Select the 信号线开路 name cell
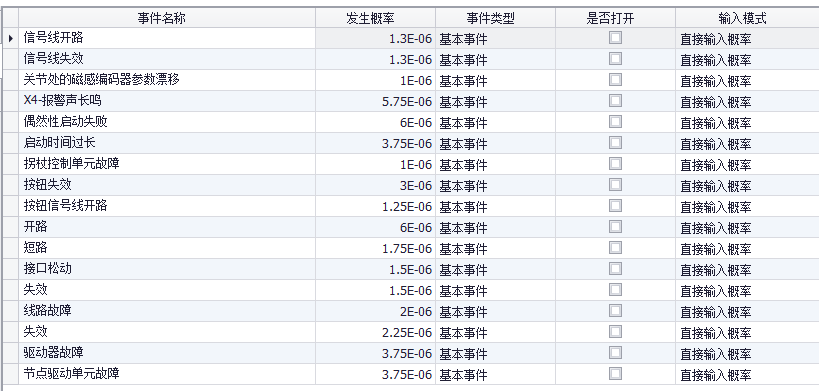 pyautogui.click(x=167, y=38)
